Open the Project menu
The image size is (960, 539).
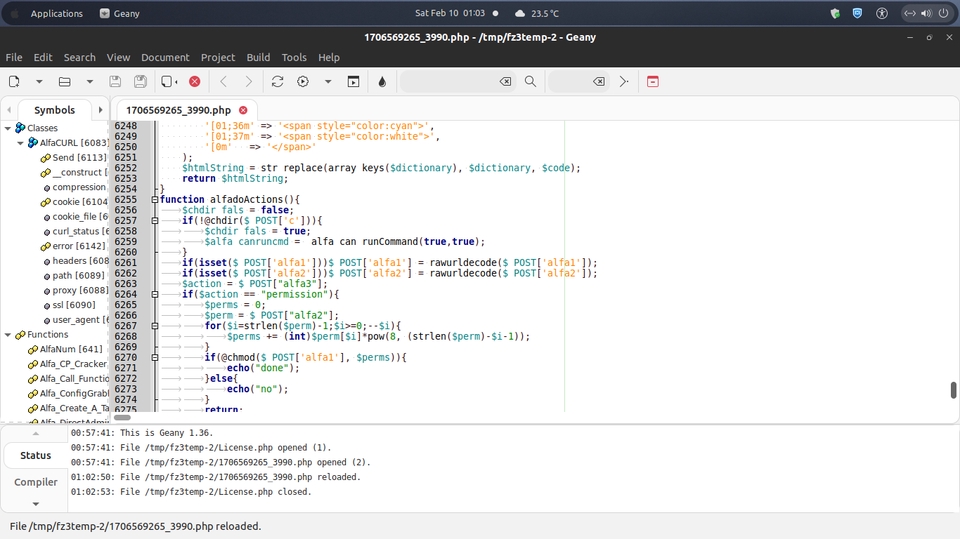(x=218, y=57)
